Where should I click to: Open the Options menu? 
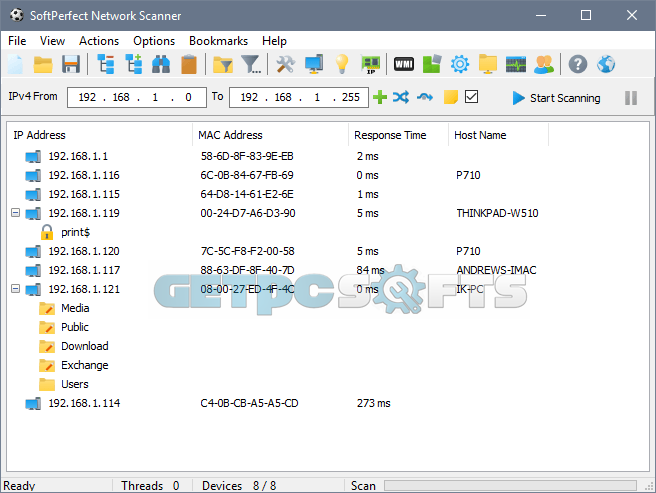pos(154,41)
